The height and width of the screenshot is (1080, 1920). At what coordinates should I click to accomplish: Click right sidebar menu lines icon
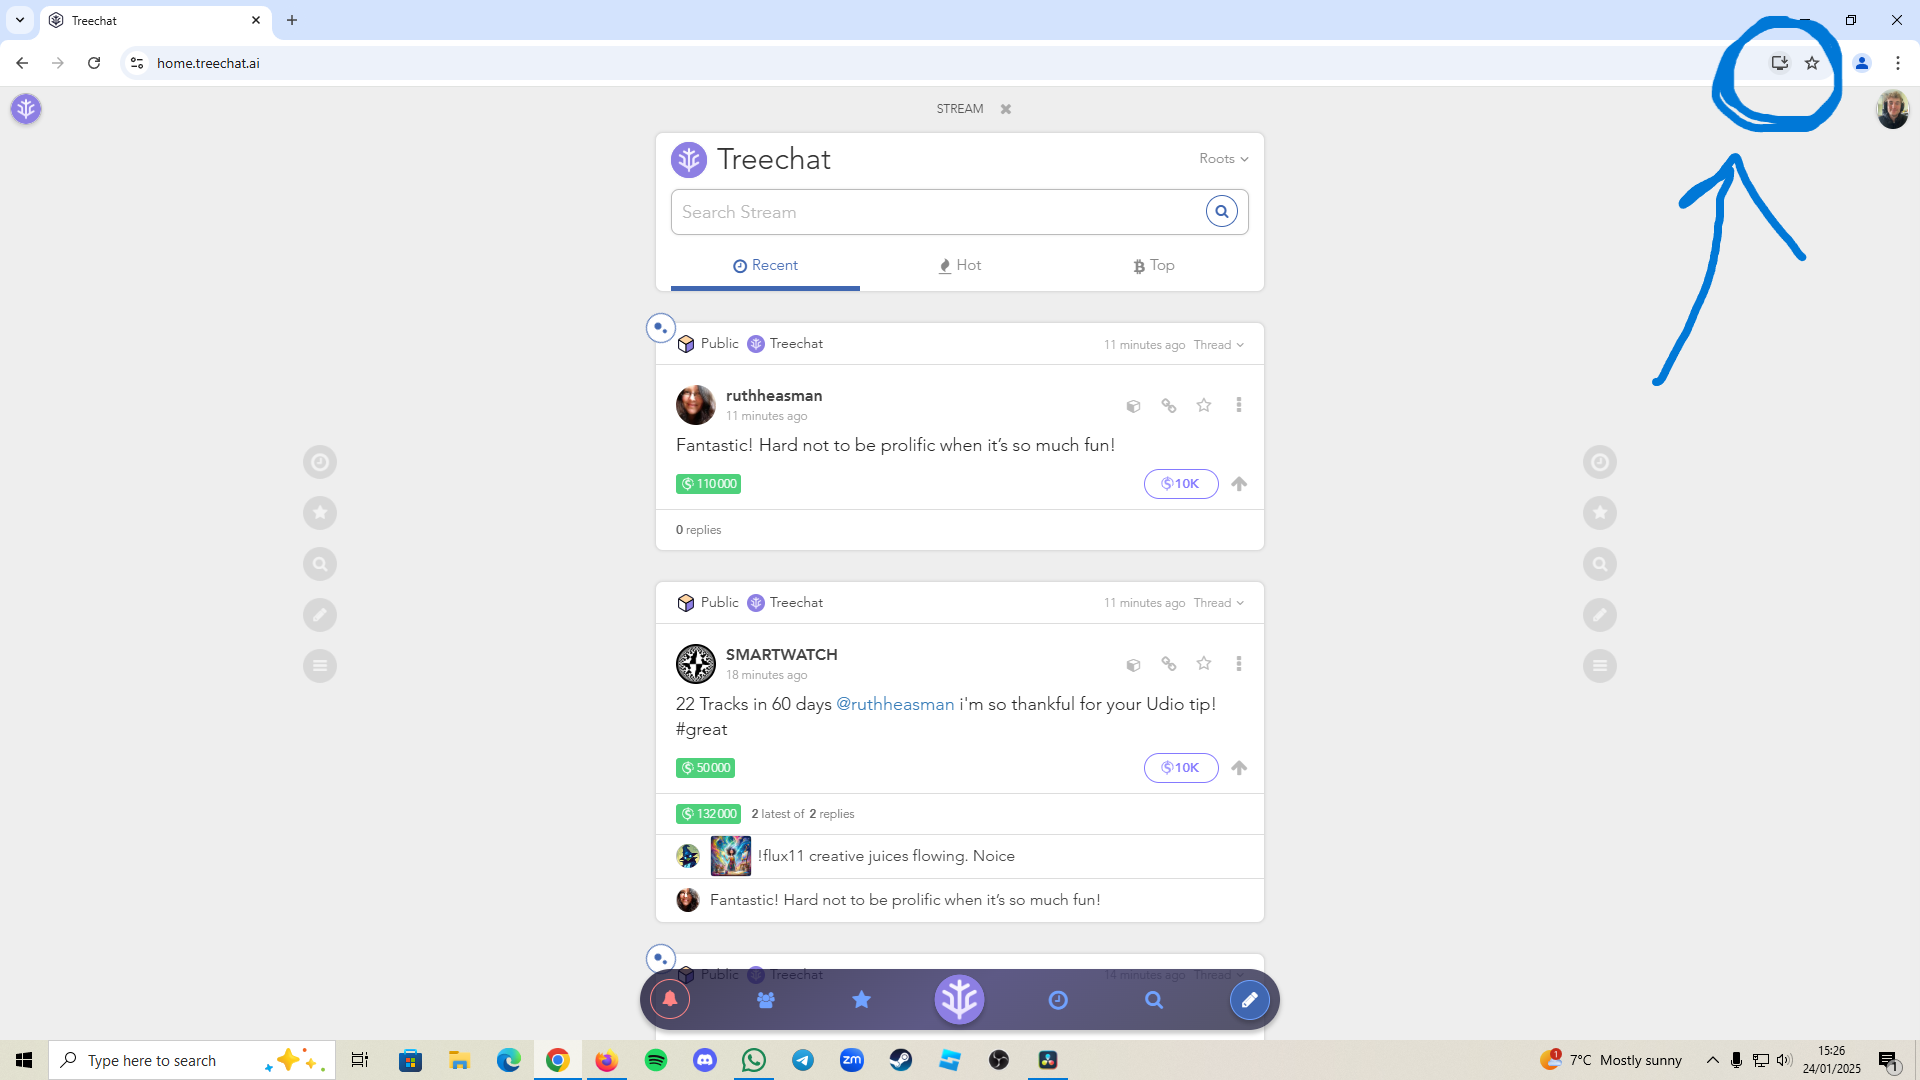pyautogui.click(x=1600, y=666)
